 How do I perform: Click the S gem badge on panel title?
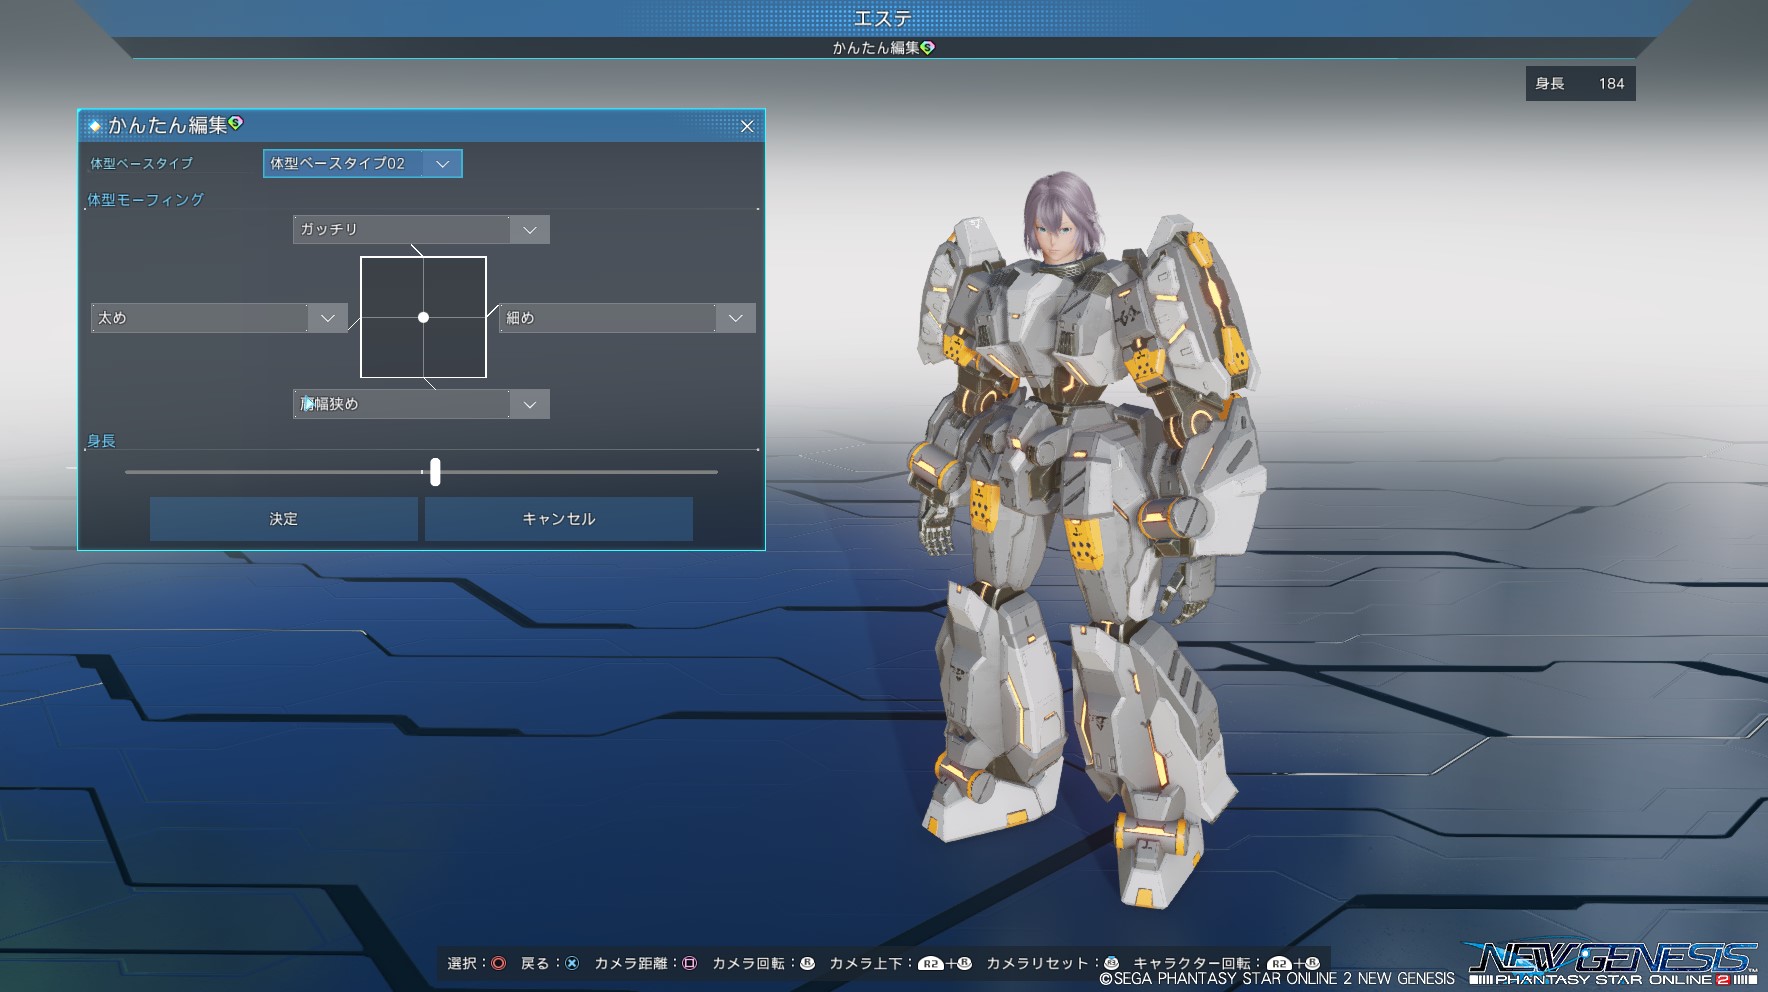(x=236, y=123)
